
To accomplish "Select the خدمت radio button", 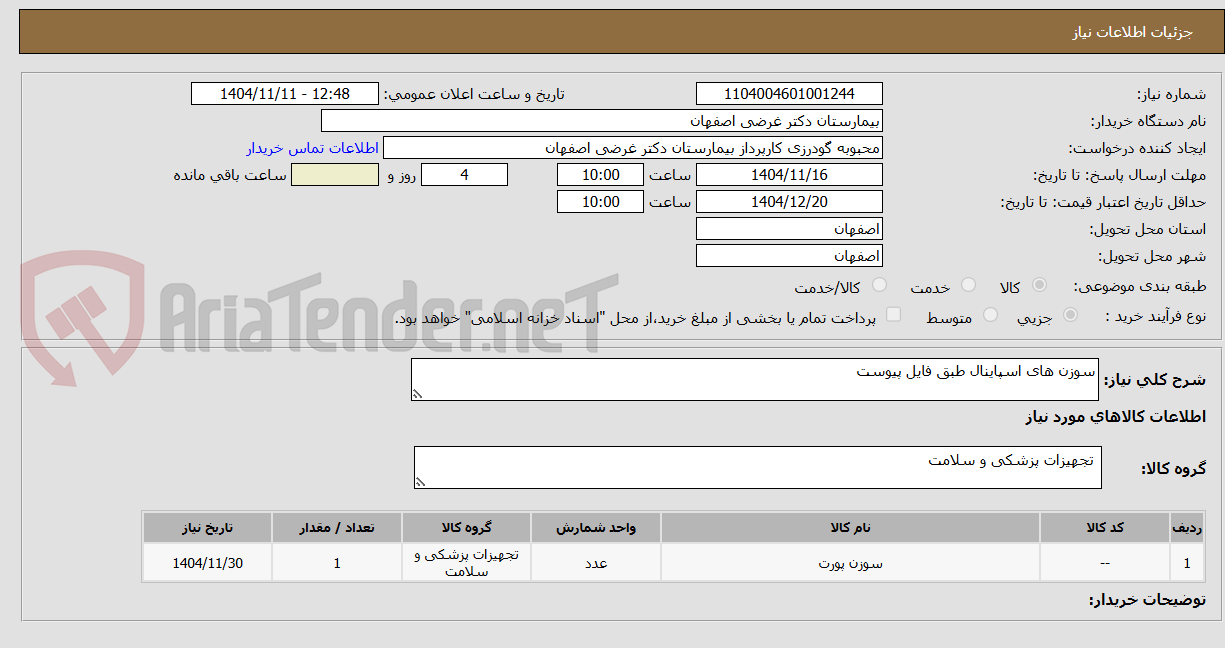I will click(968, 286).
